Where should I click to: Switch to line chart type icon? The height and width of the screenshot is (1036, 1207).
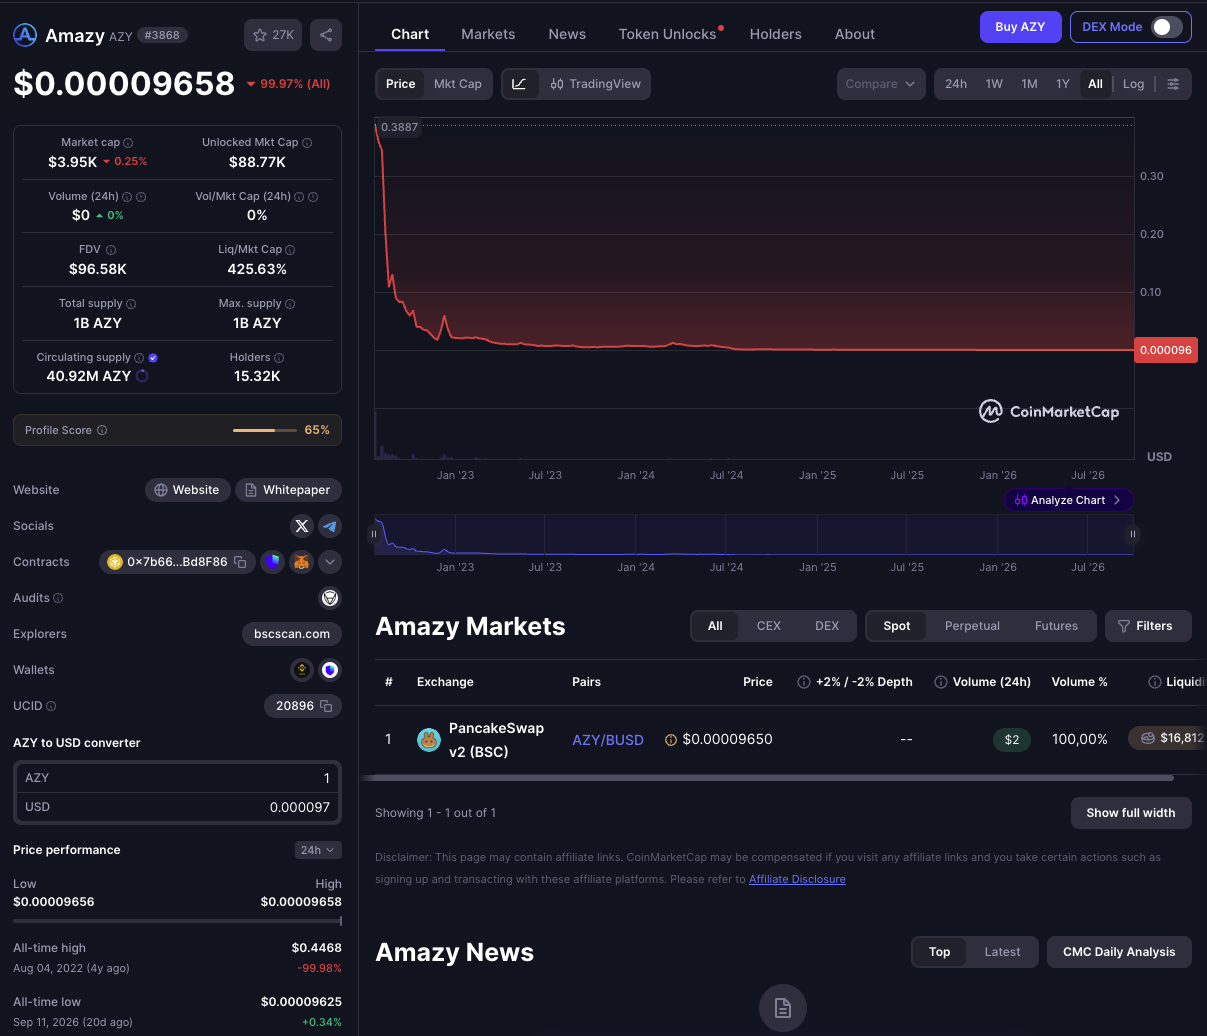pyautogui.click(x=519, y=84)
